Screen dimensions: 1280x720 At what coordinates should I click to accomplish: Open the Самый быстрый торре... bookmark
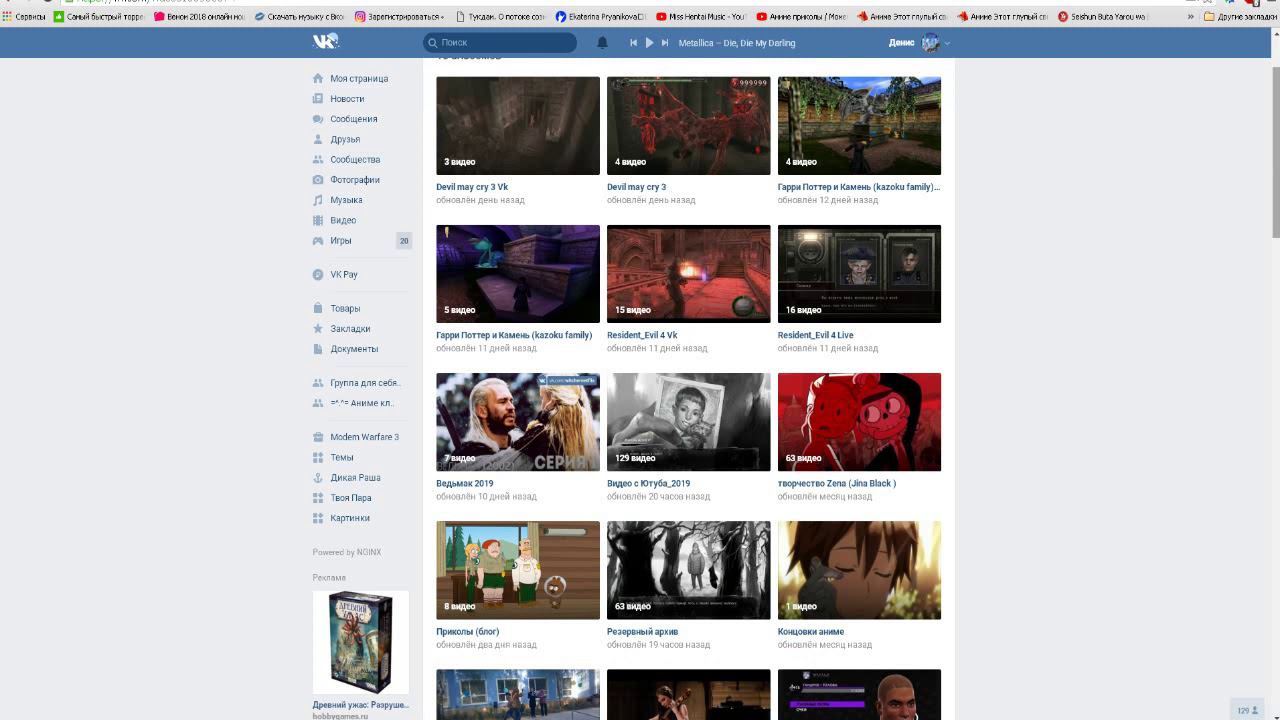[99, 17]
